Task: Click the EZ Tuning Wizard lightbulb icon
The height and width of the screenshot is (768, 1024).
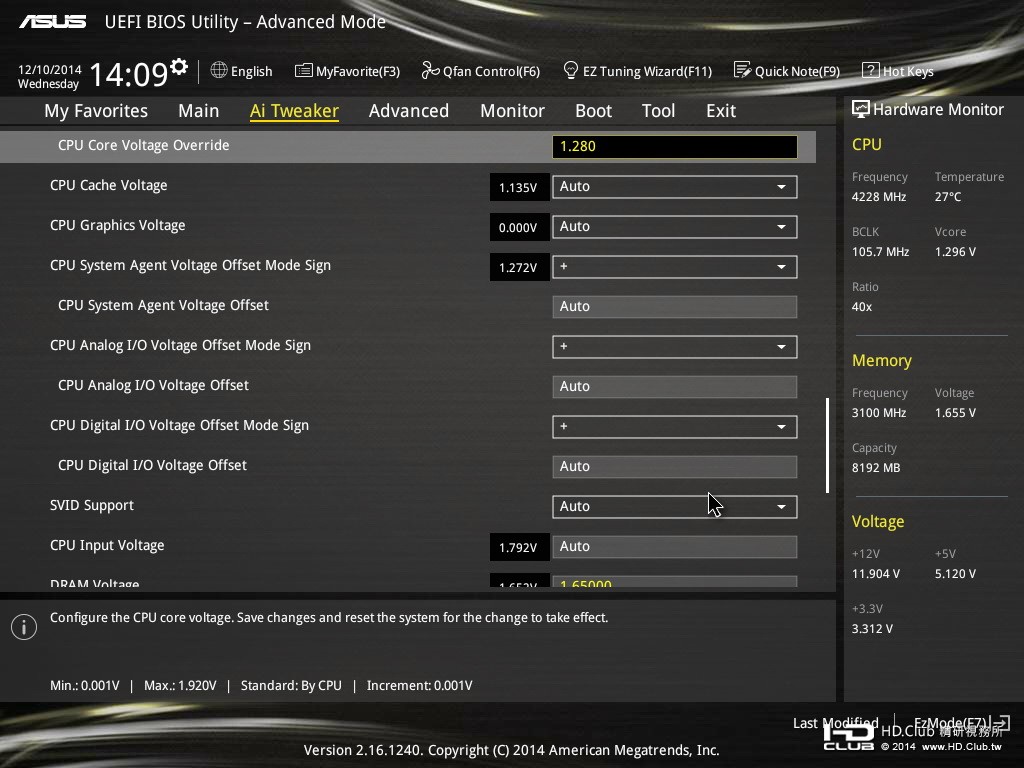Action: 570,70
